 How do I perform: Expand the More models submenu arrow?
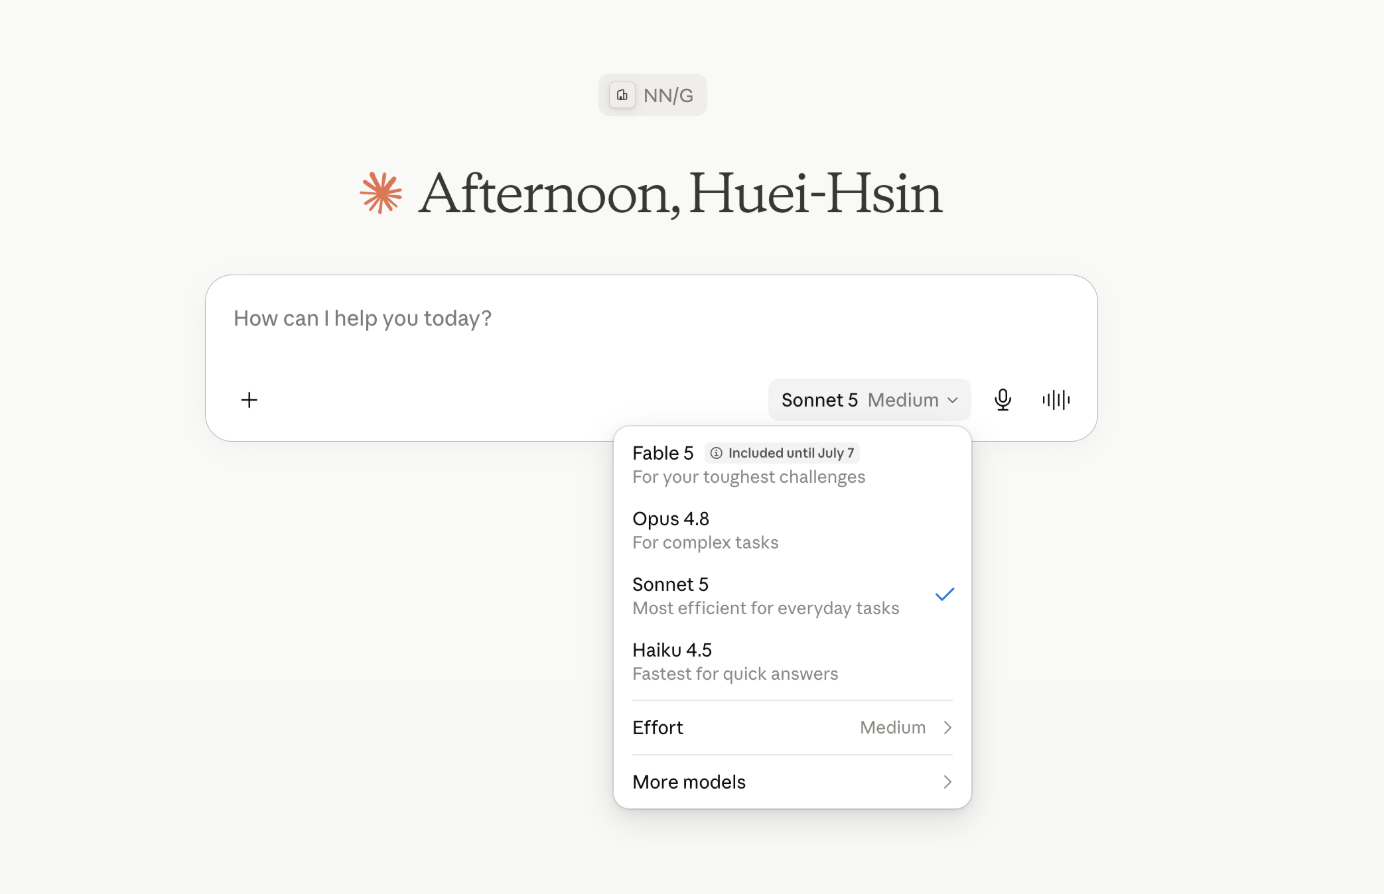[947, 782]
